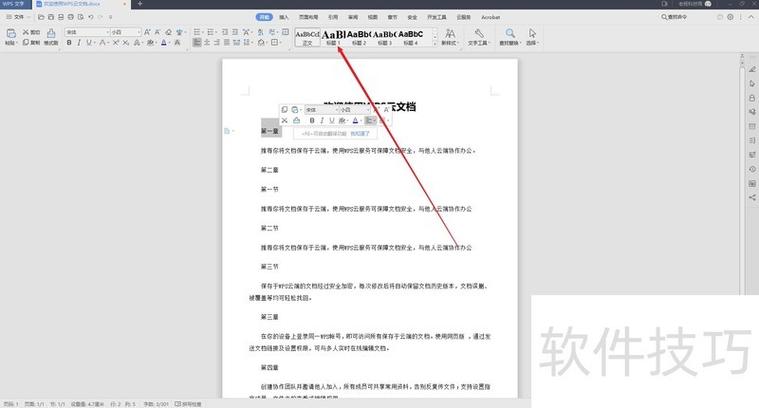Click the share icon in right sidebar
759x408 pixels.
pos(752,197)
